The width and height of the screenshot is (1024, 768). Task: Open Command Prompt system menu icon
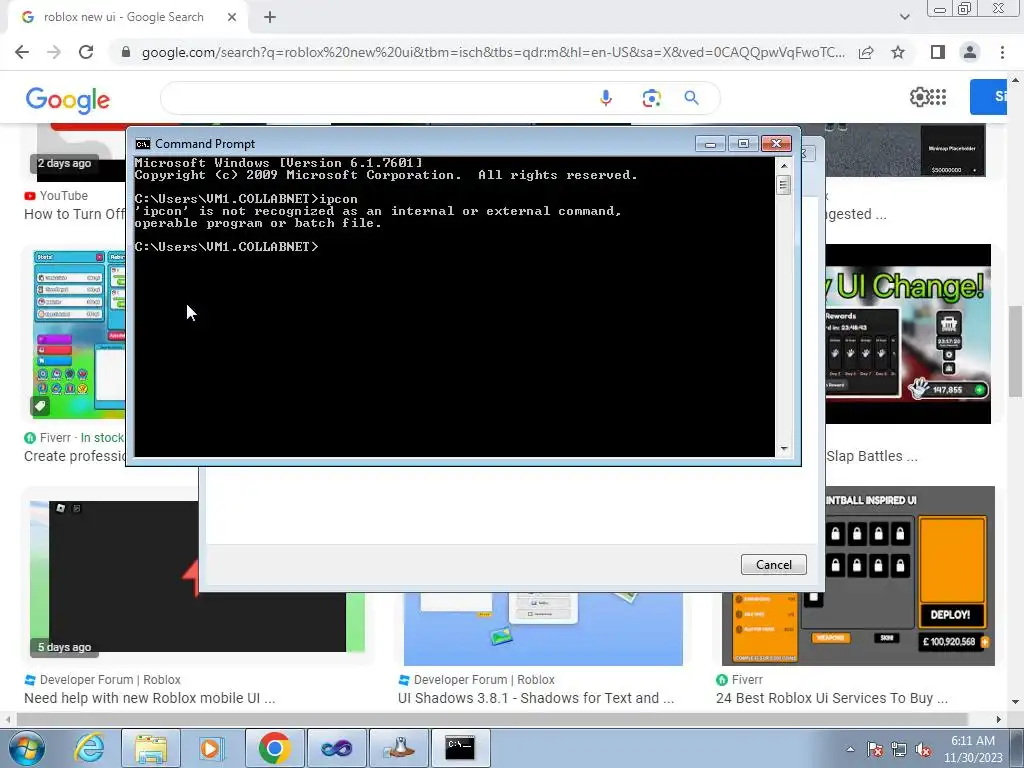(142, 144)
